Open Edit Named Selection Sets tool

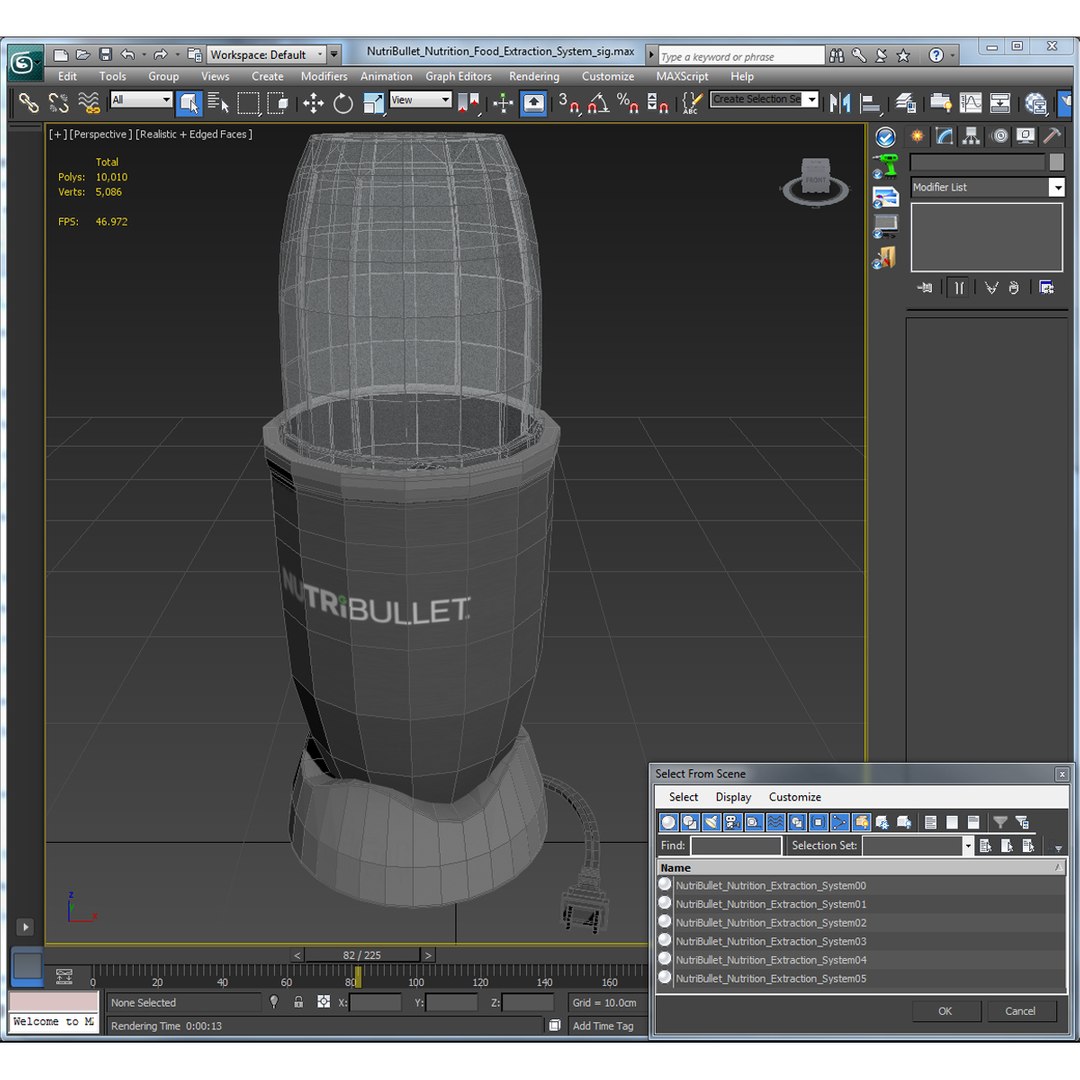coord(692,103)
